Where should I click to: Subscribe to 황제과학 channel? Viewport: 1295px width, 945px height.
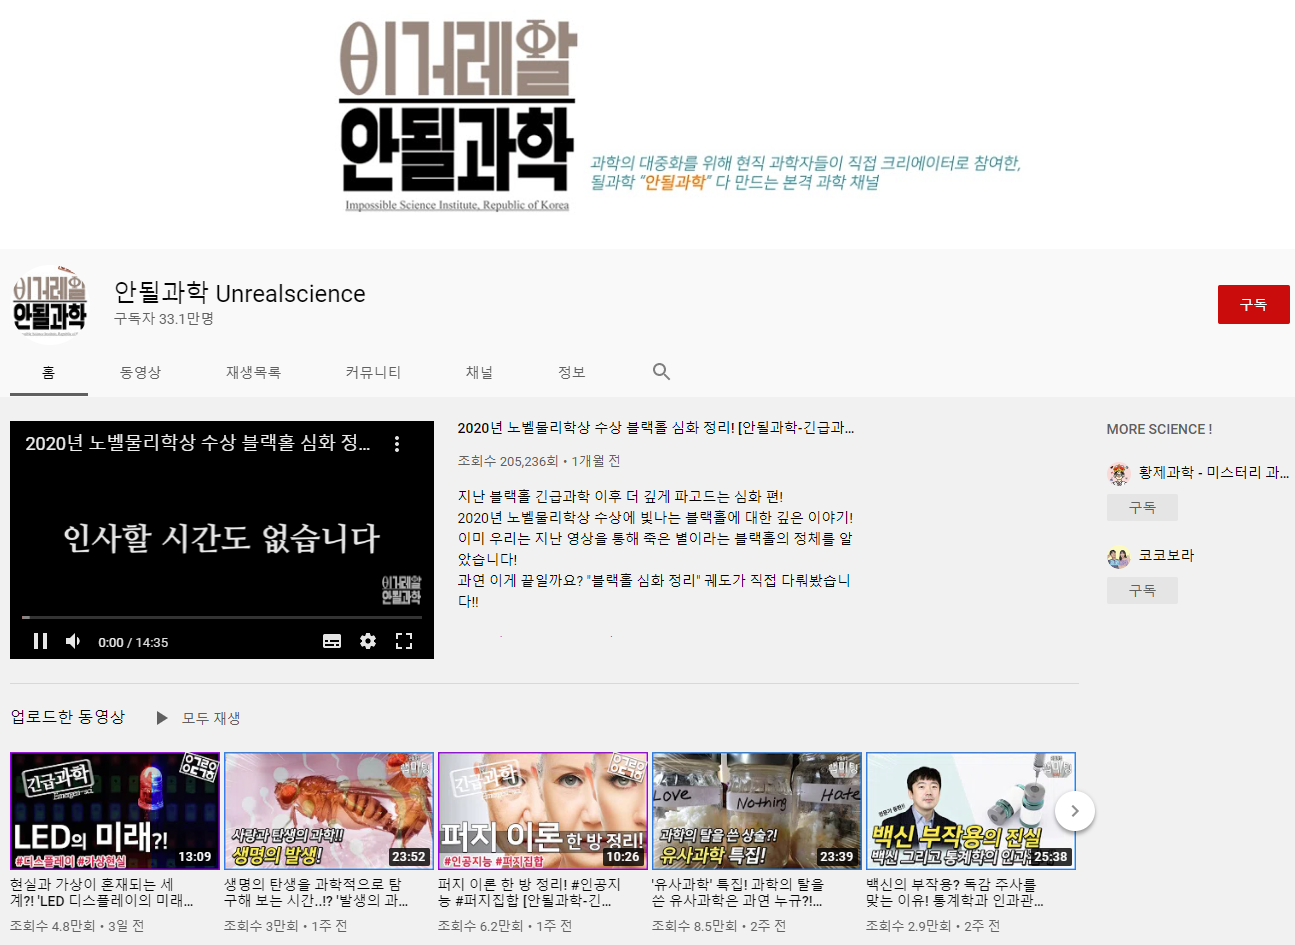[x=1142, y=508]
